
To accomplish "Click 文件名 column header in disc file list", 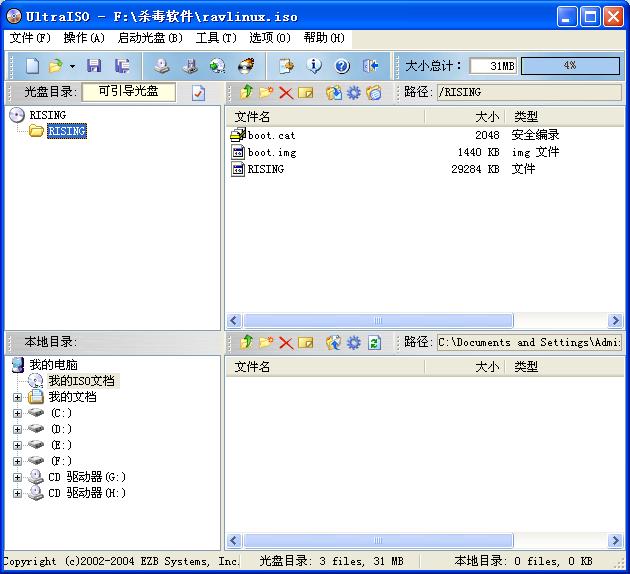I will pos(325,117).
